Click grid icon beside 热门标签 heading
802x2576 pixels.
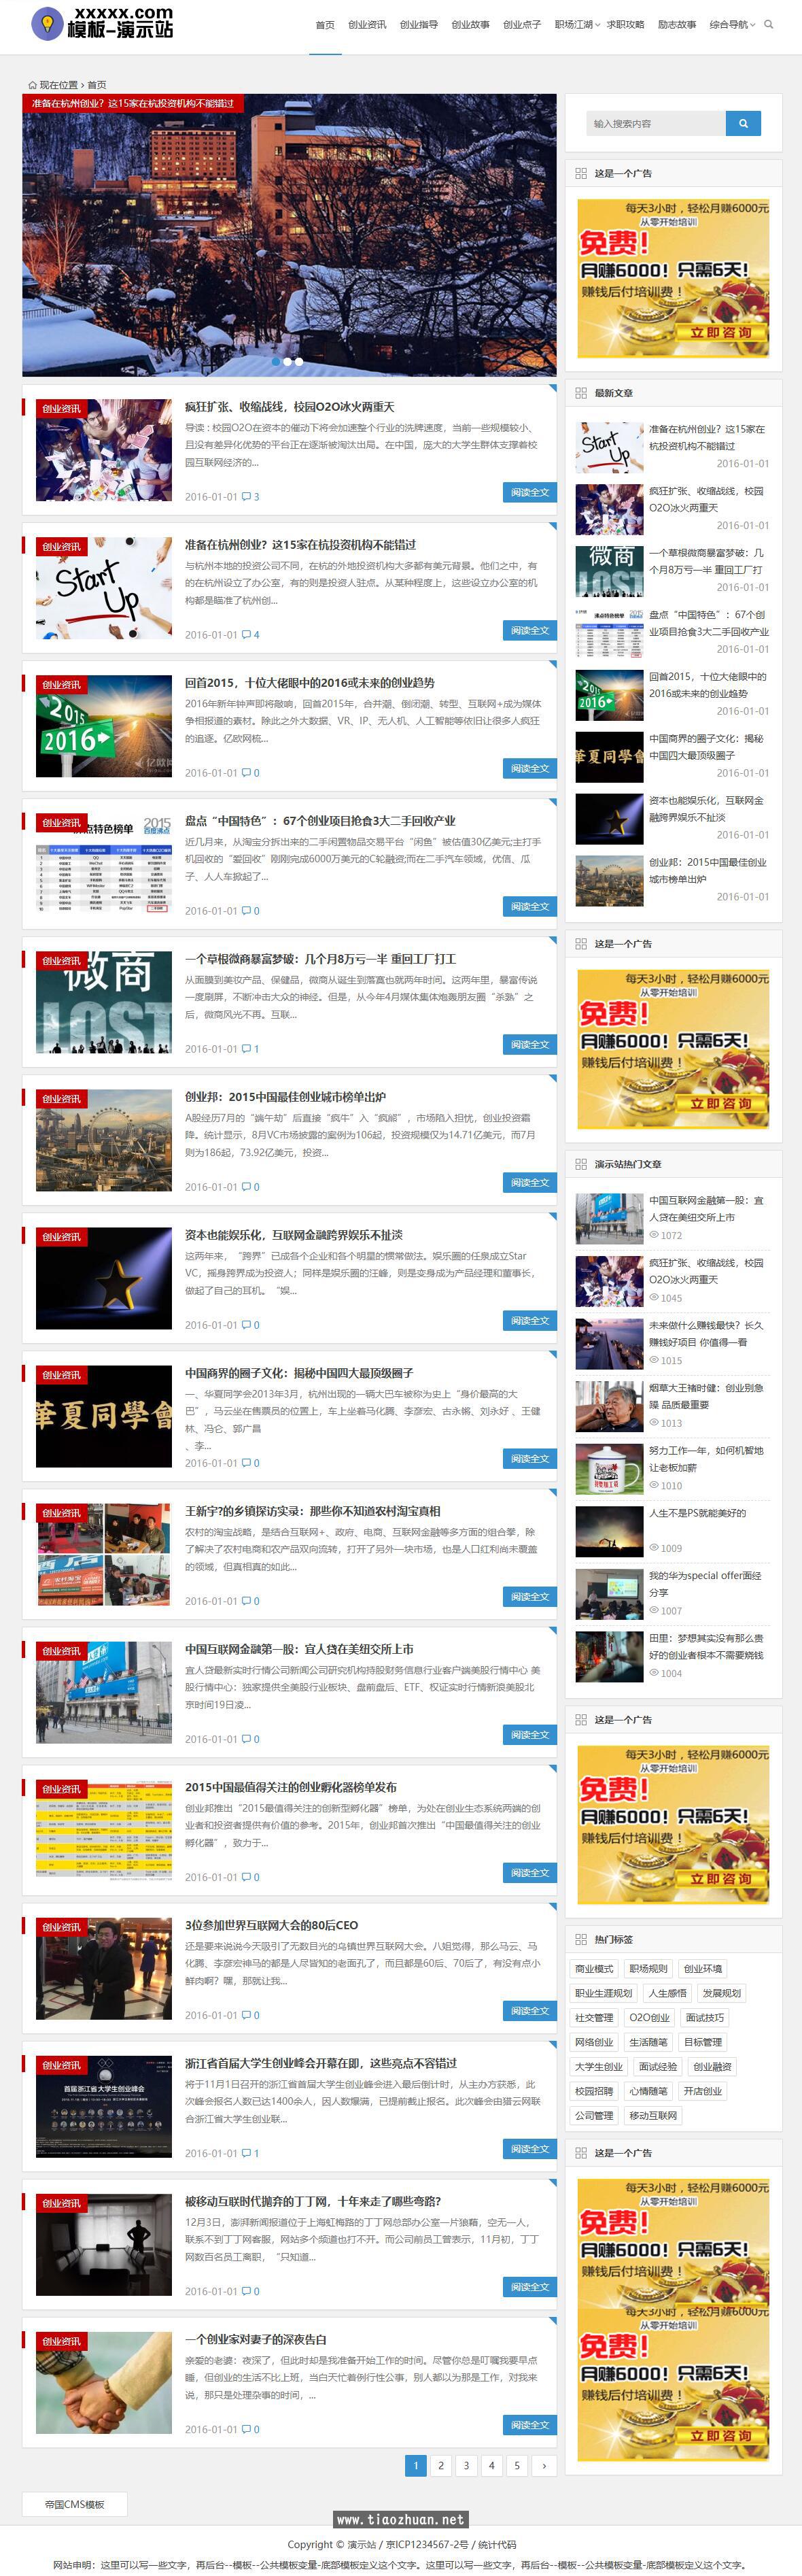pyautogui.click(x=581, y=1939)
